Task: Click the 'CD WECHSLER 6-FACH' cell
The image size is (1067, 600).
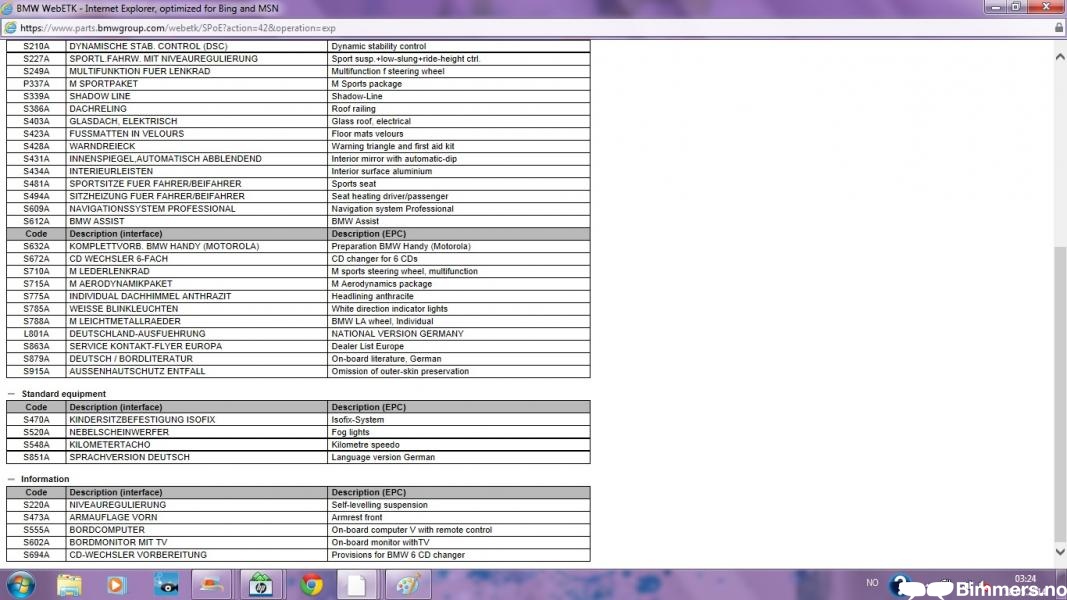Action: [197, 259]
